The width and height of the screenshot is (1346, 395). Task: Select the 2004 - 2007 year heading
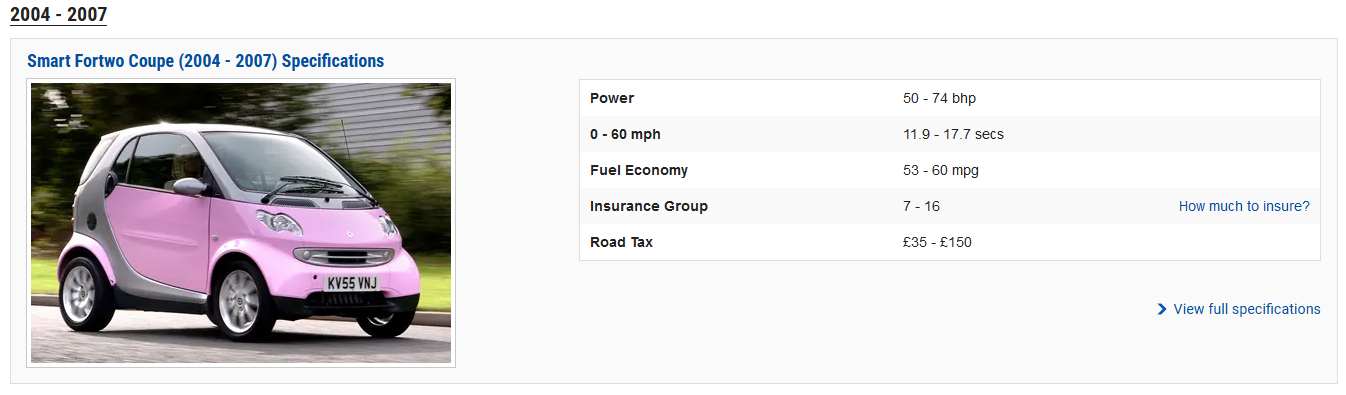click(58, 14)
